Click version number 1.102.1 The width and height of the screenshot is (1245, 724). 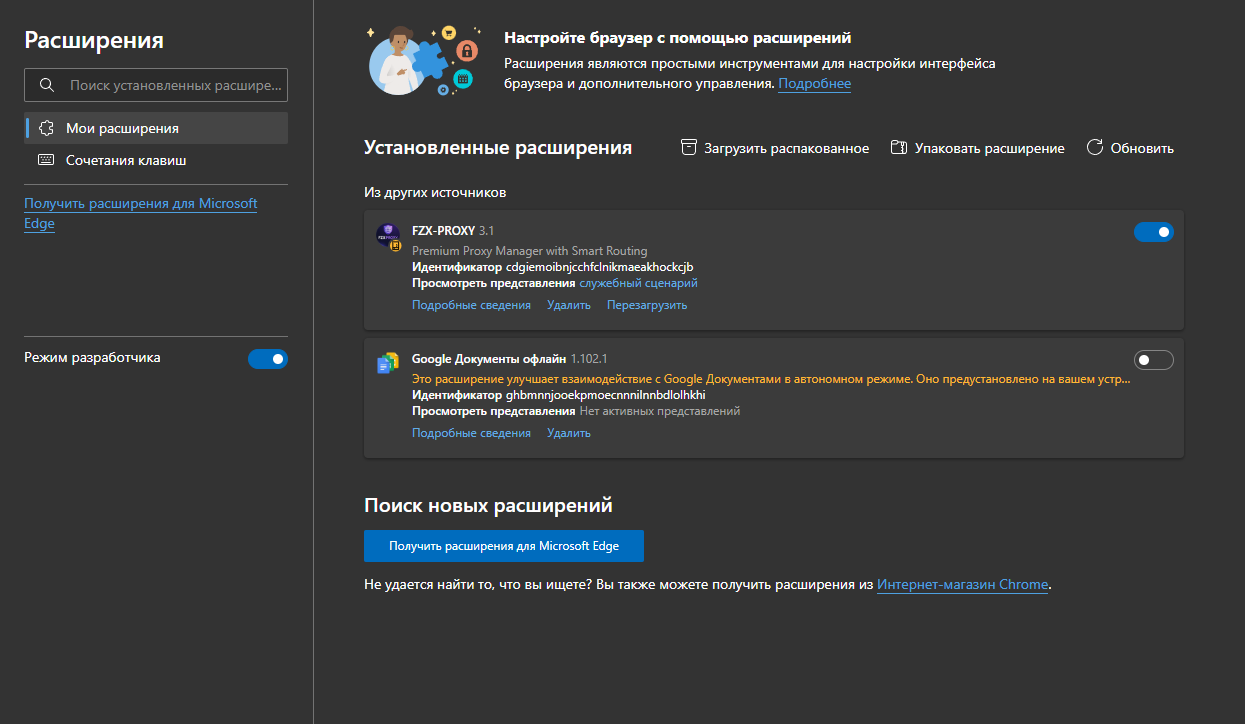pos(590,359)
